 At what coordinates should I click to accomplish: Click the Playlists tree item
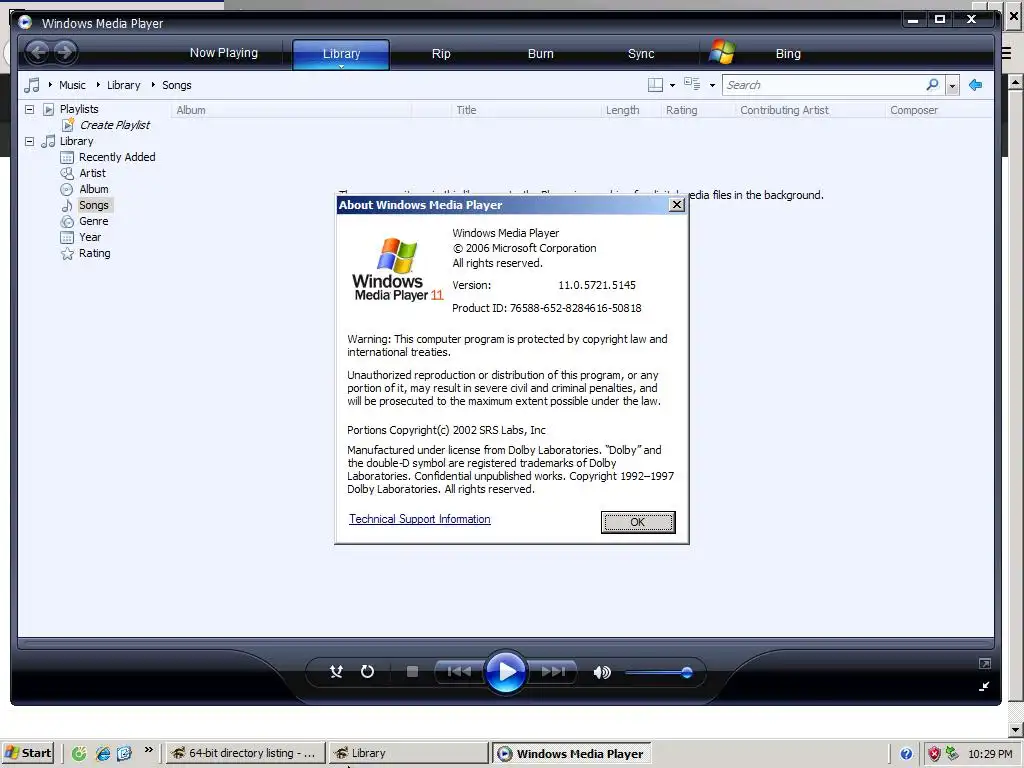tap(78, 109)
